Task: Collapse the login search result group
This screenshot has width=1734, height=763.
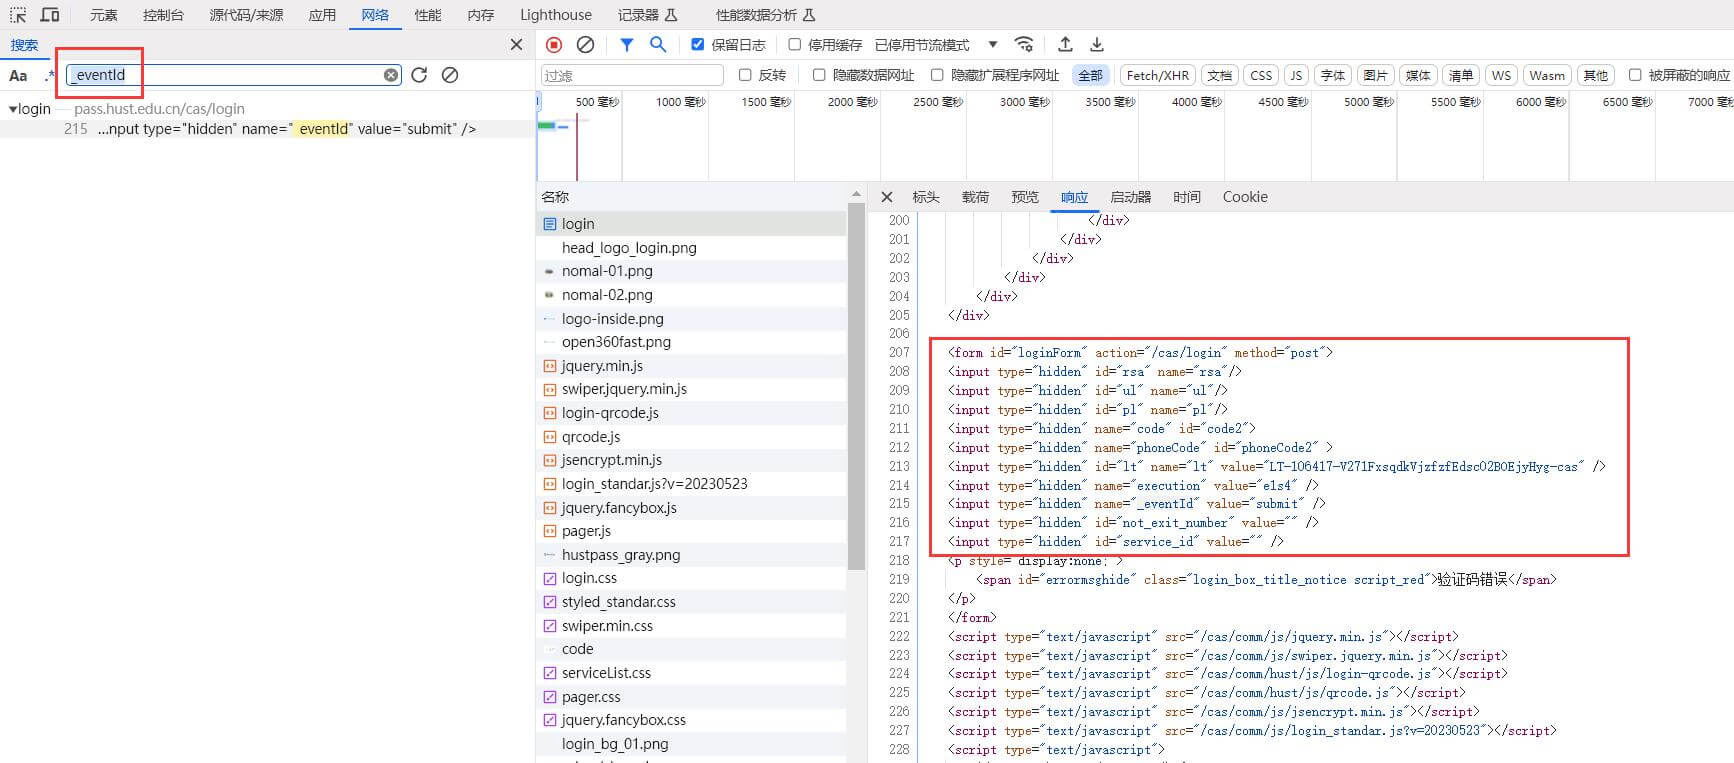Action: click(13, 109)
